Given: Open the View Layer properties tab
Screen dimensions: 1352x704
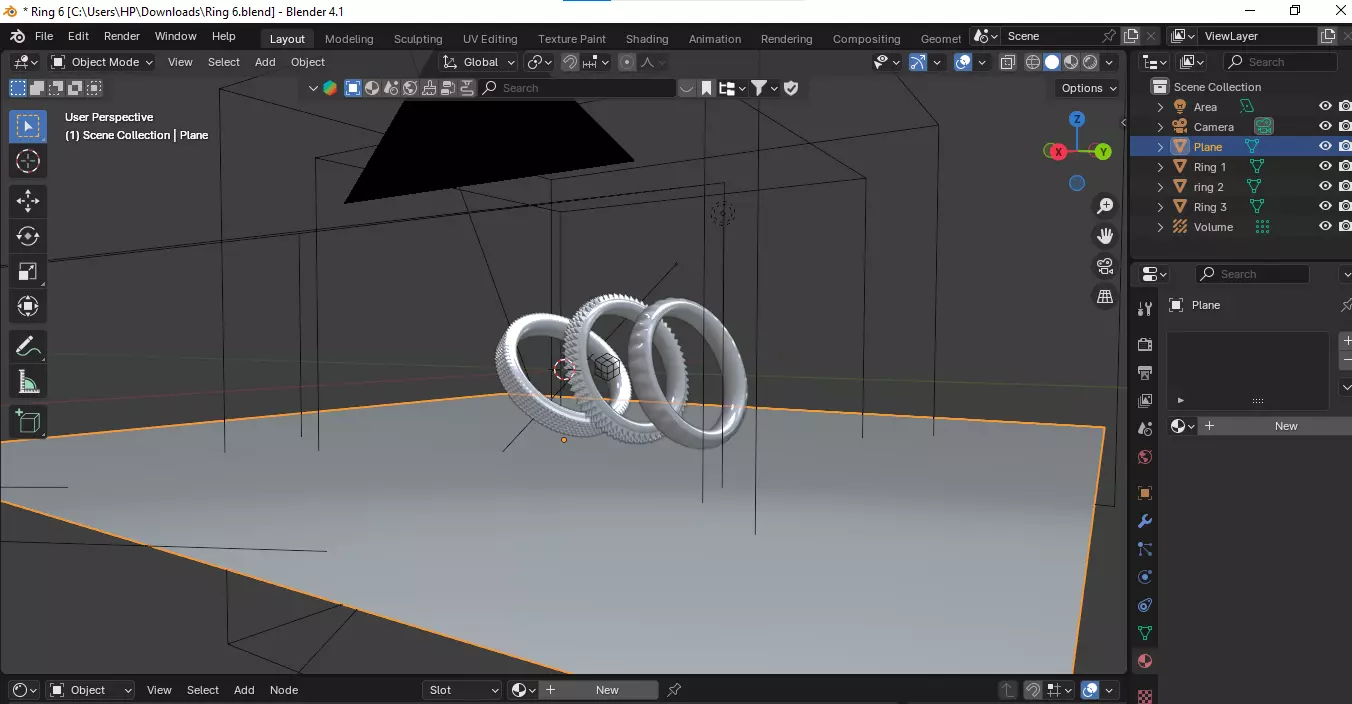Looking at the screenshot, I should pyautogui.click(x=1145, y=400).
